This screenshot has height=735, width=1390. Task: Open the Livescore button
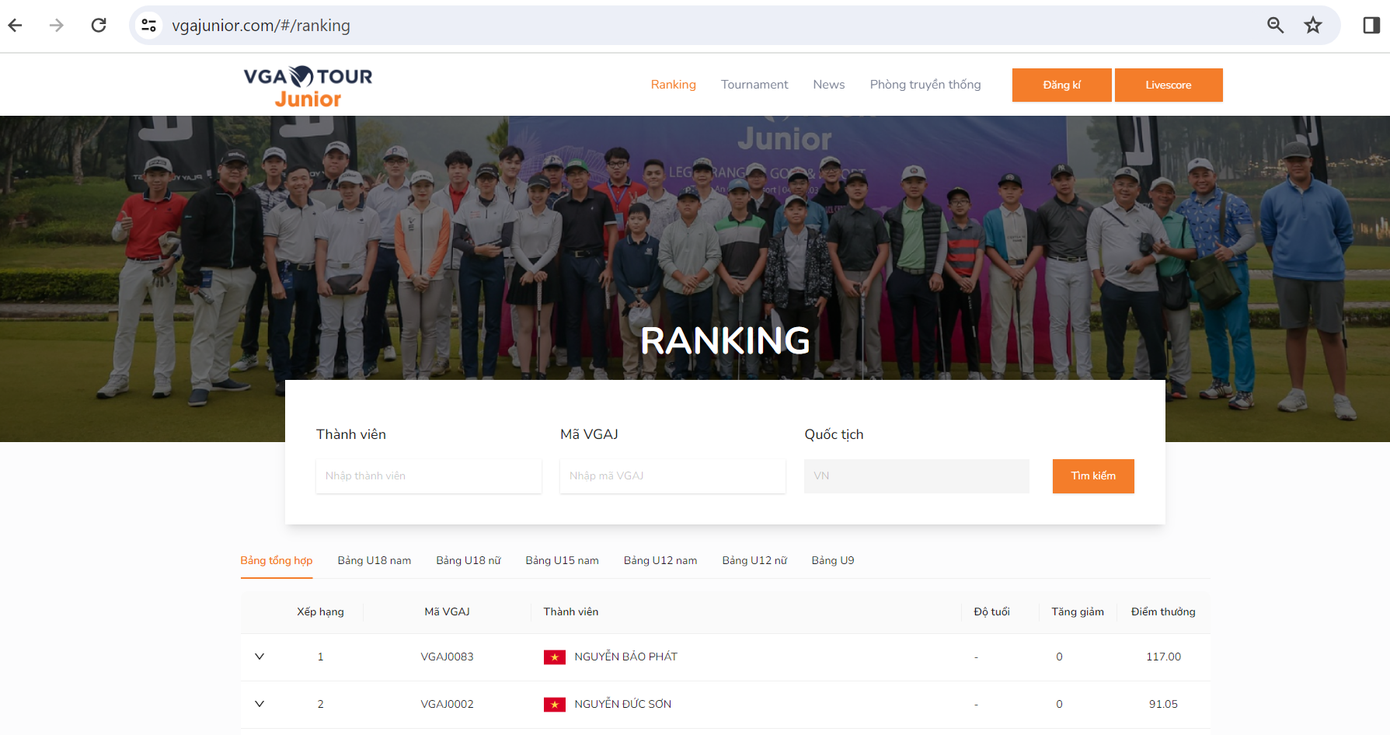[x=1168, y=85]
